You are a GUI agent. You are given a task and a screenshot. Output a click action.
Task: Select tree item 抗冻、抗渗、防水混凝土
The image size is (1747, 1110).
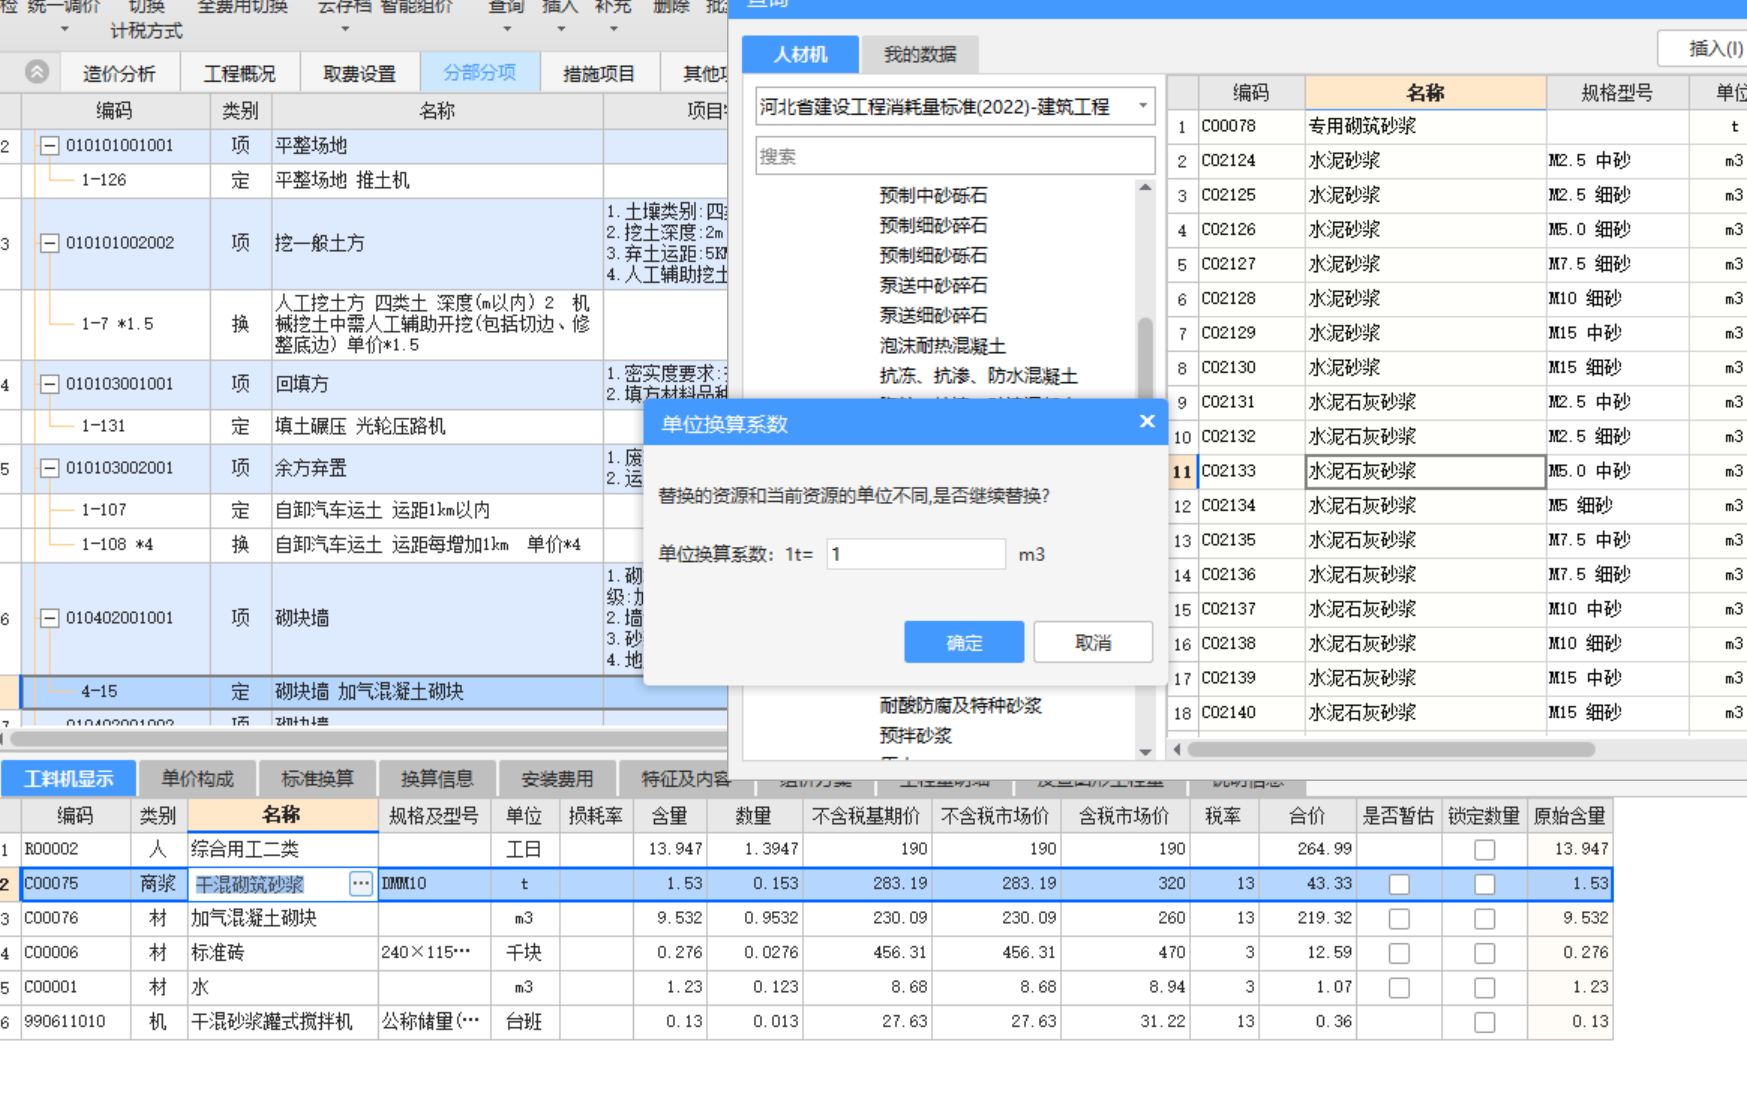click(x=978, y=376)
